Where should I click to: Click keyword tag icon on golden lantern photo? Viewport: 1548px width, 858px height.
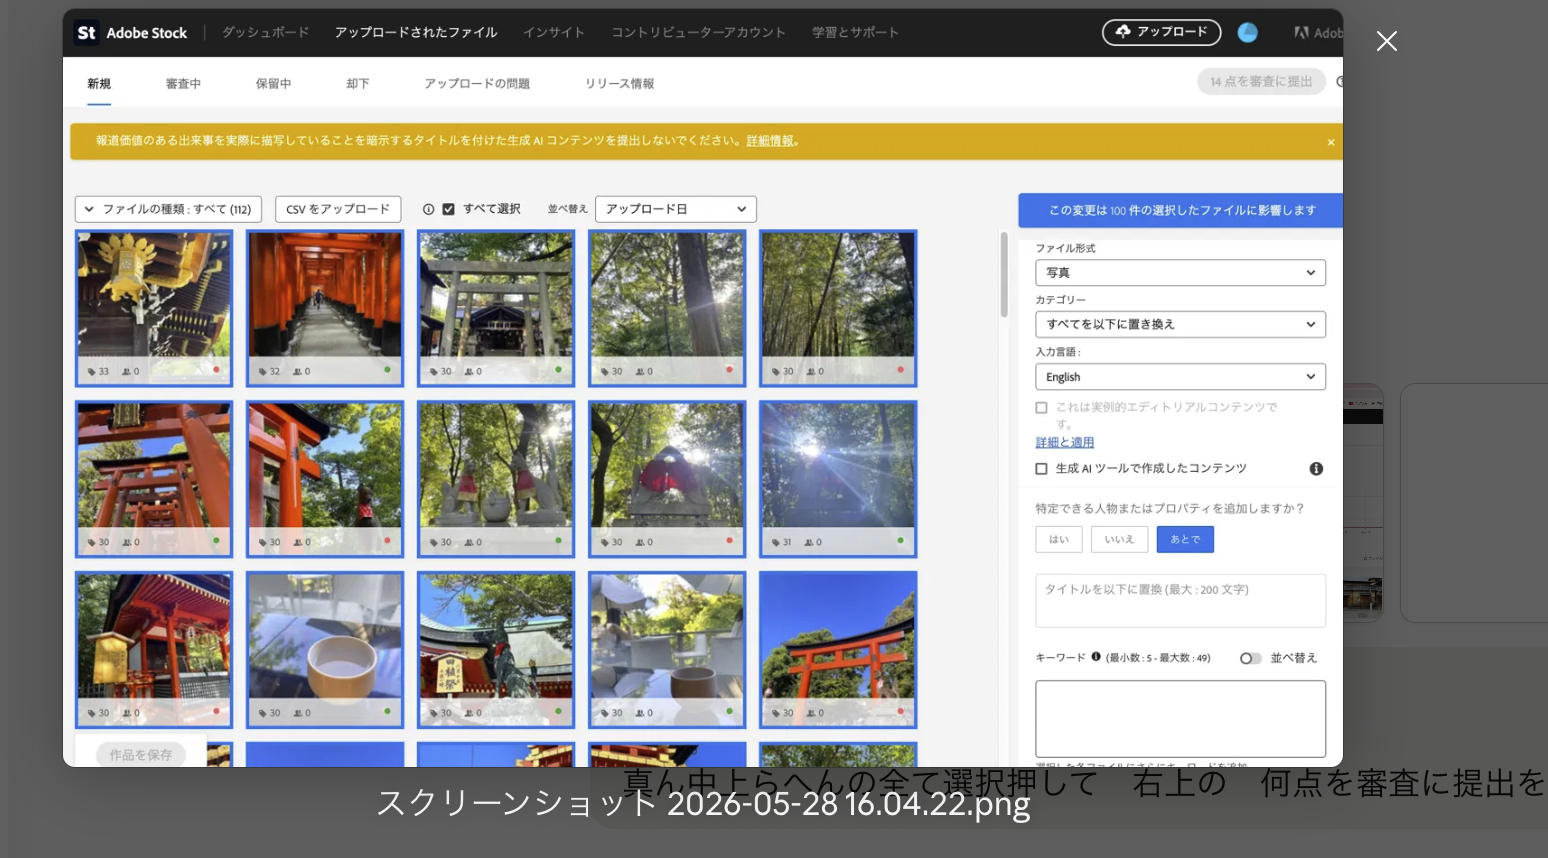point(91,371)
